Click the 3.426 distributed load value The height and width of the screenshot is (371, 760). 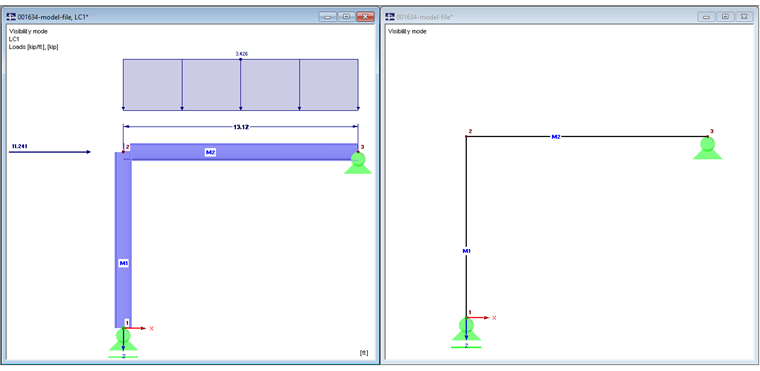(x=241, y=54)
